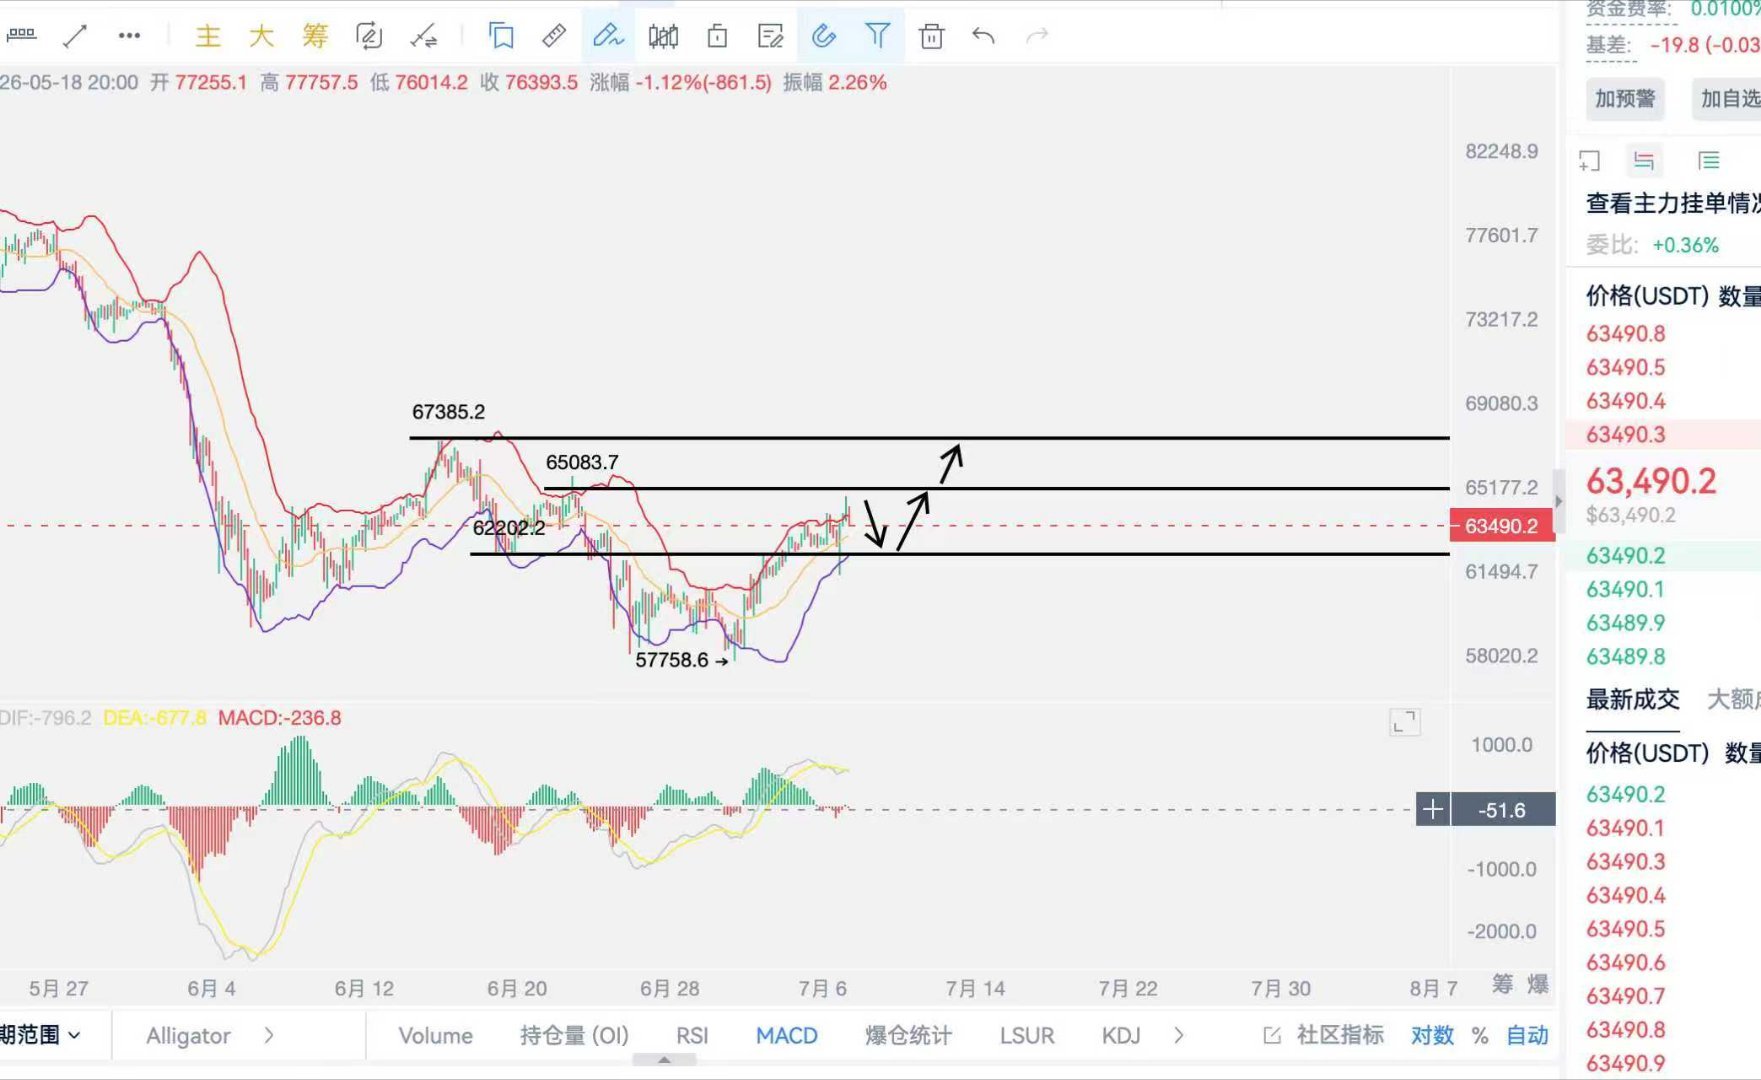Click ask price 63490.8 in order book
The image size is (1761, 1080).
pos(1626,334)
